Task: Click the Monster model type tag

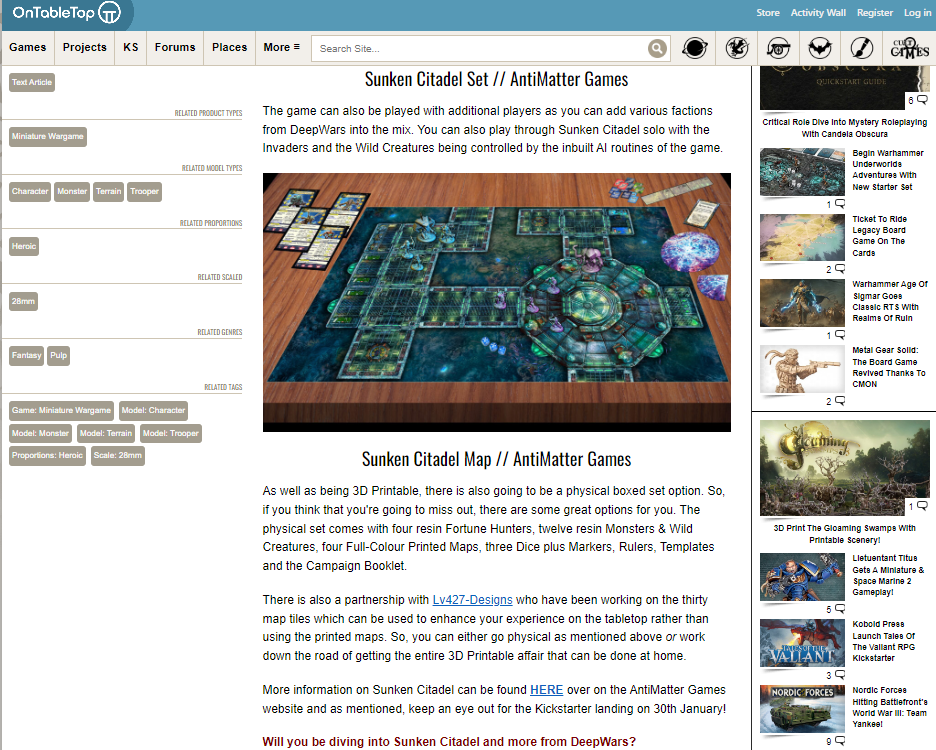Action: coord(72,192)
